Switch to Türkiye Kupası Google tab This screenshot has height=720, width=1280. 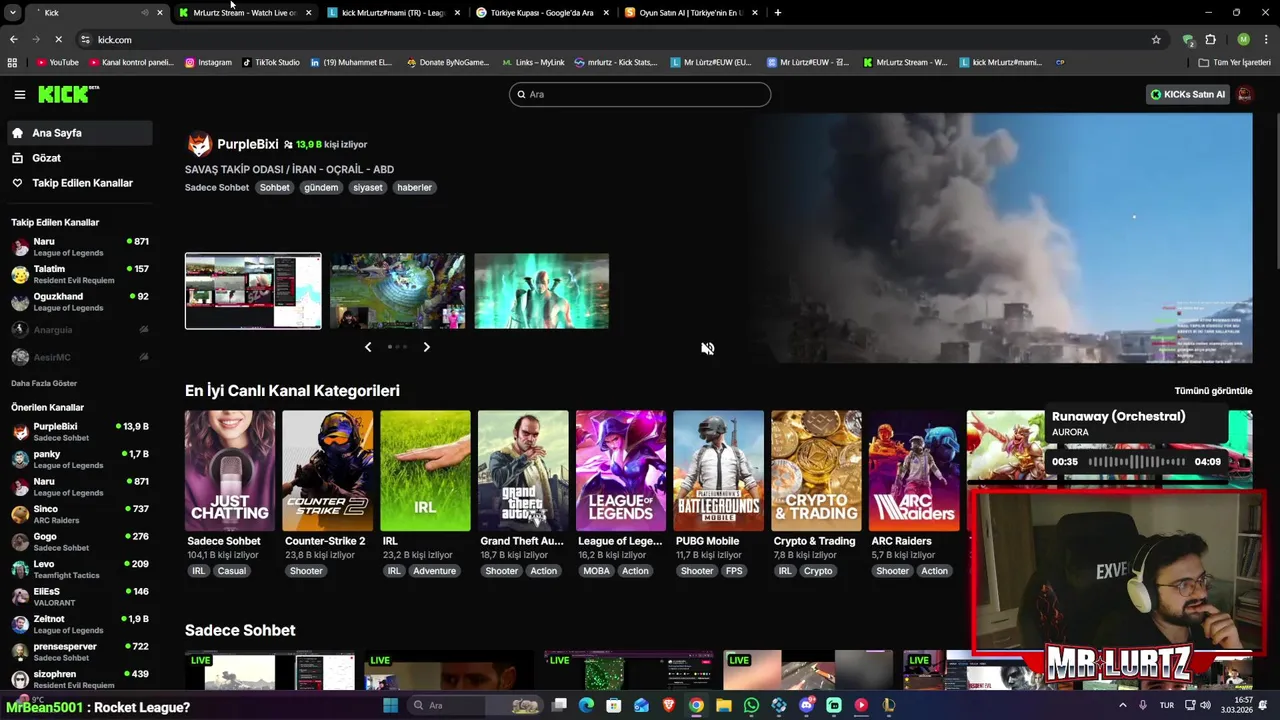coord(541,13)
